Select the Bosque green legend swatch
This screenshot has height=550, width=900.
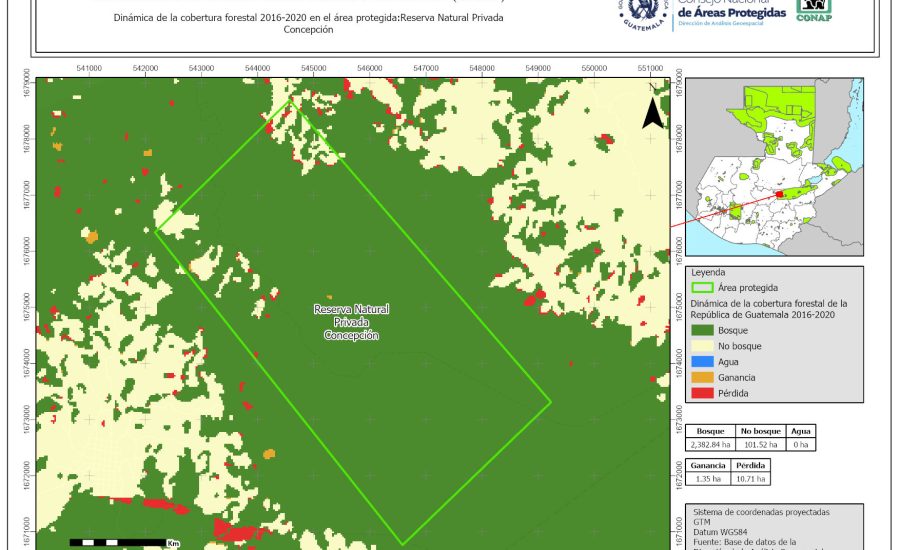pyautogui.click(x=703, y=329)
